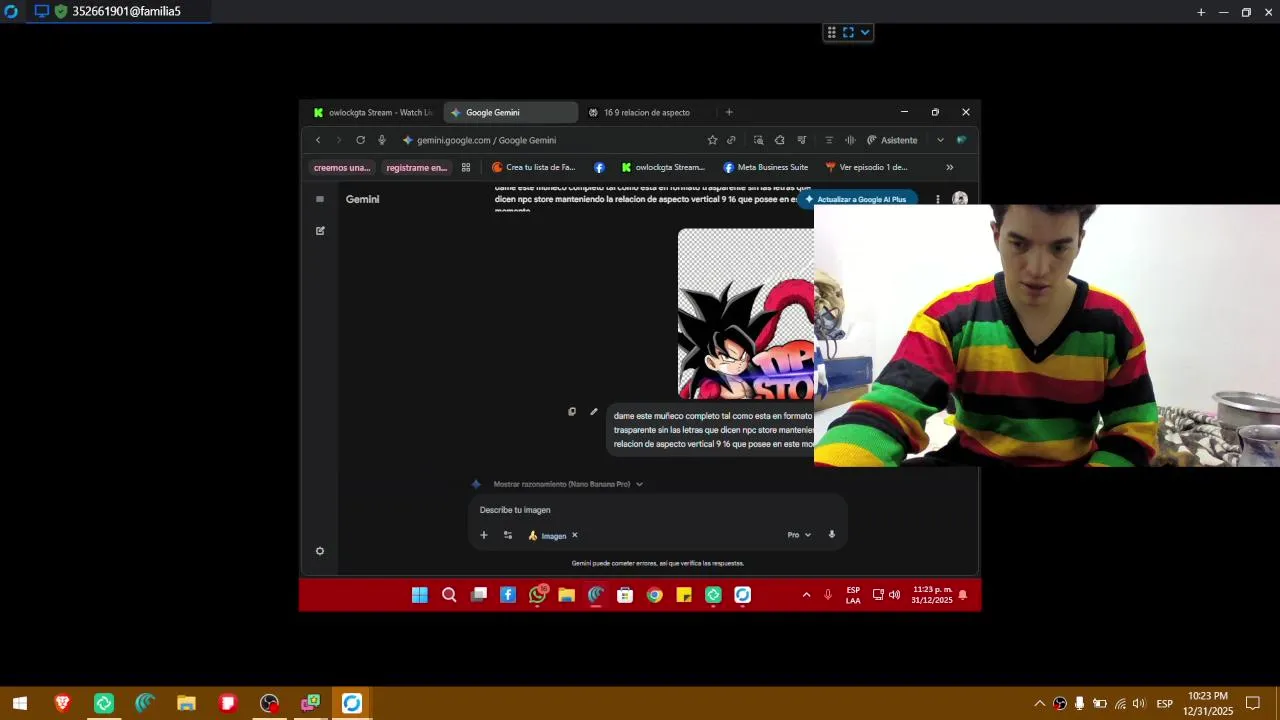1280x720 pixels.
Task: Click the microphone icon beside the address bar
Action: click(382, 140)
